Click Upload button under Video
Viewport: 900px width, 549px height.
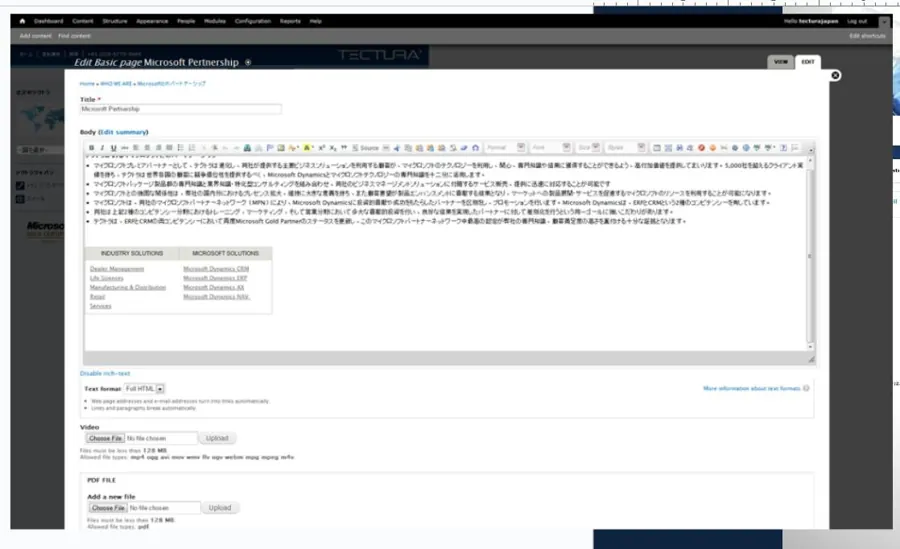point(217,438)
